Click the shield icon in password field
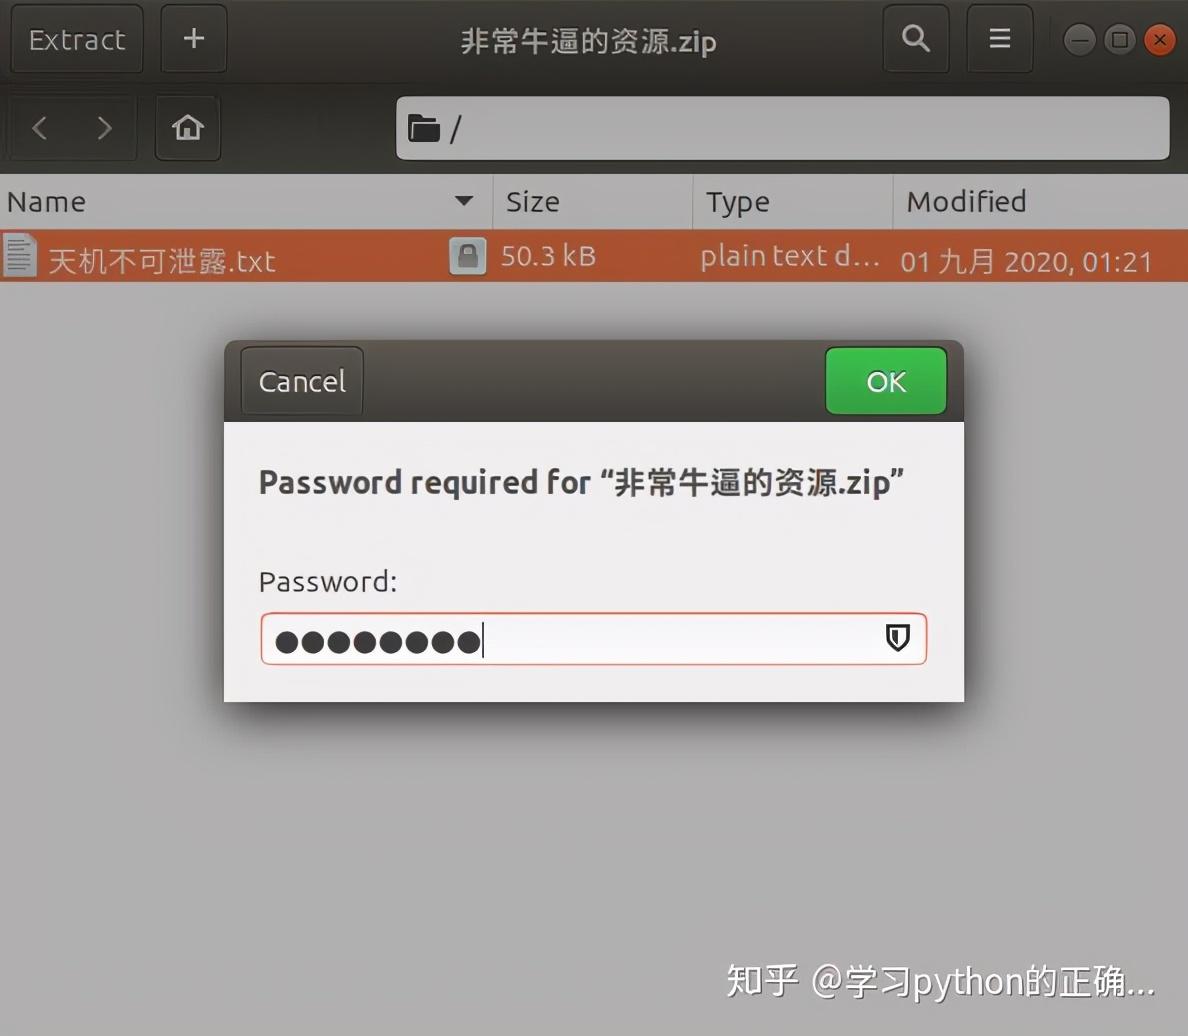 (x=897, y=638)
